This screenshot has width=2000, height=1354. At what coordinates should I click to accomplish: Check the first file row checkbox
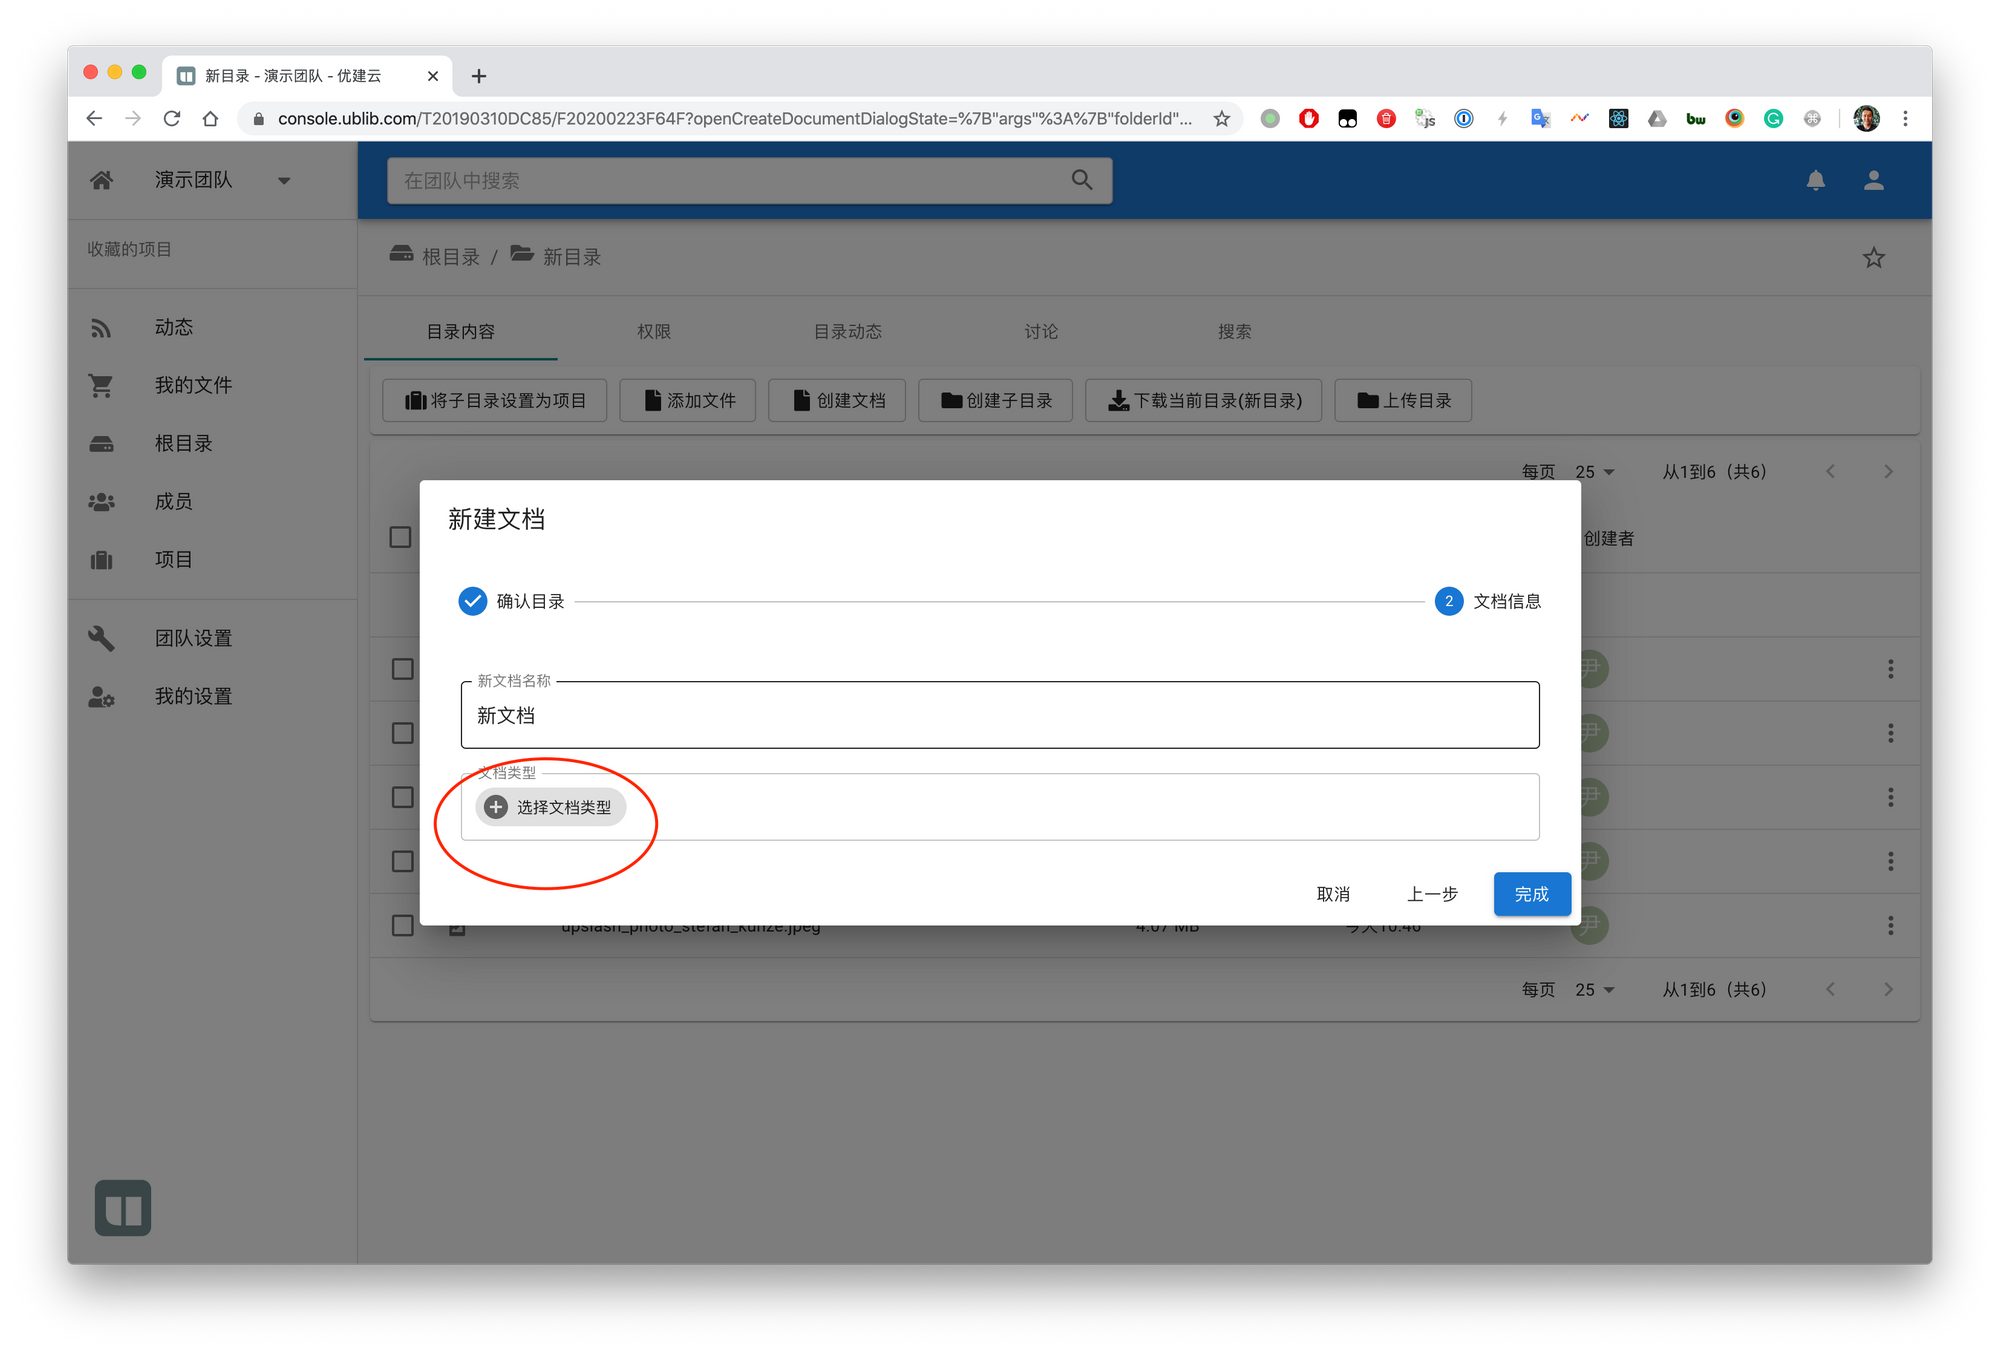point(402,669)
